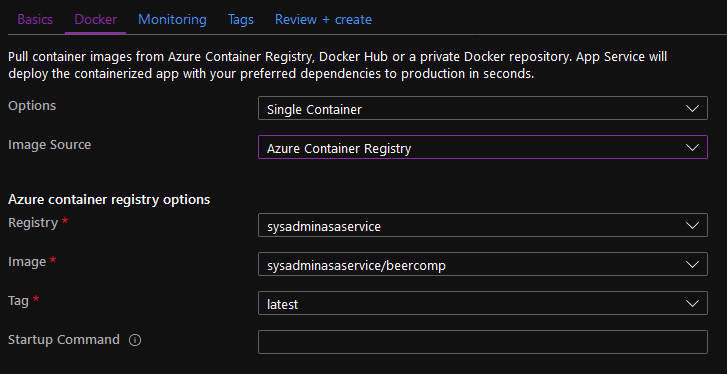727x374 pixels.
Task: Click the chevron arrow in the Registry field
Action: pyautogui.click(x=692, y=225)
